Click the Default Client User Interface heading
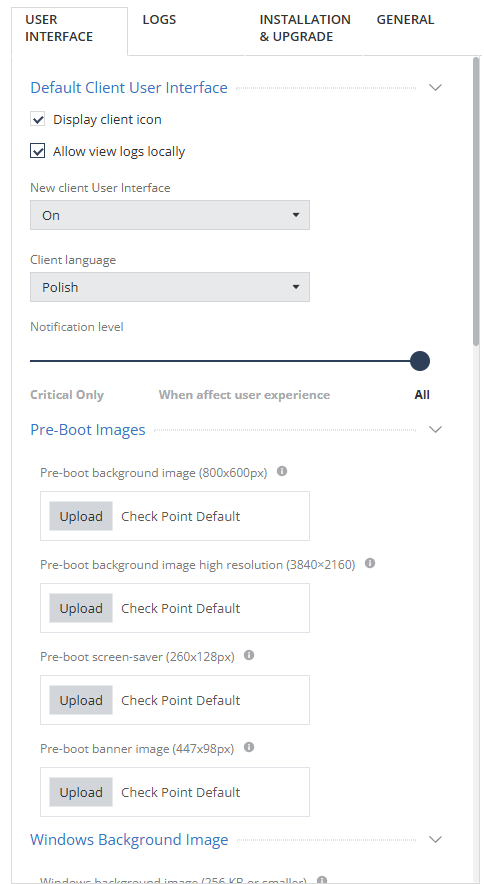Image resolution: width=484 pixels, height=884 pixels. [129, 87]
